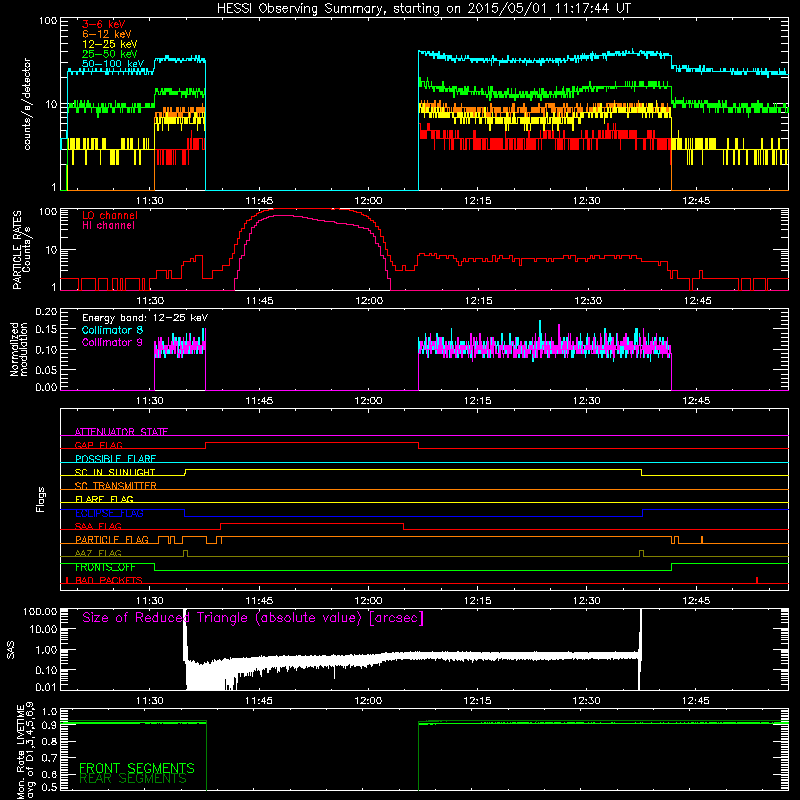Click the '0.7' tick on livetime axis

point(49,758)
